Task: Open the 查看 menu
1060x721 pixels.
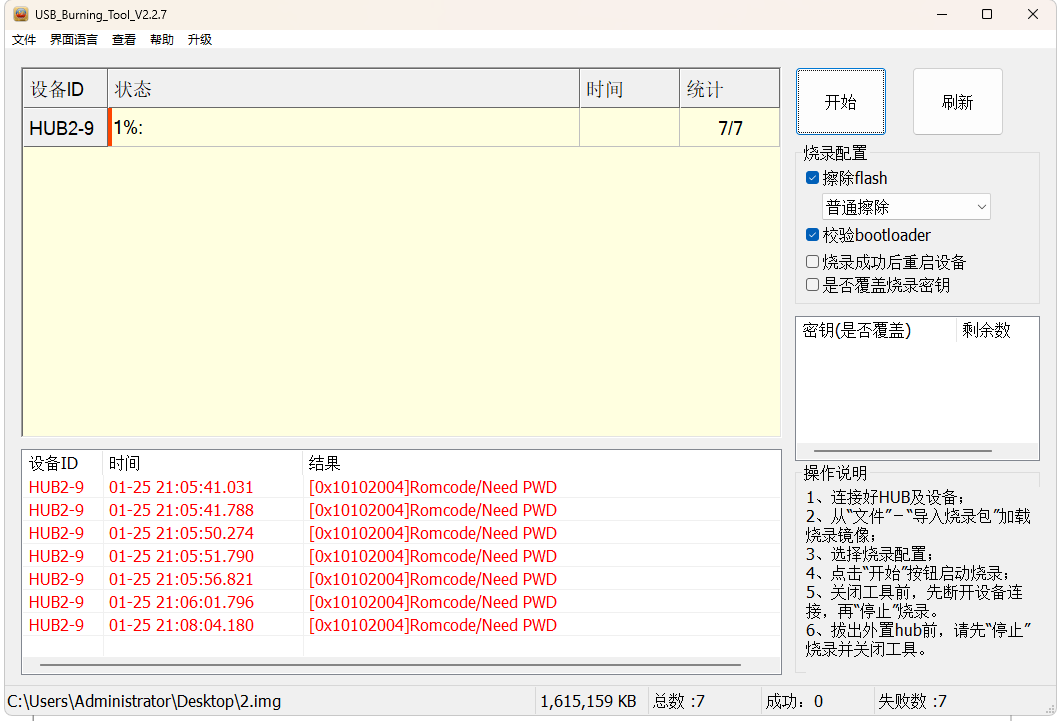Action: 124,40
